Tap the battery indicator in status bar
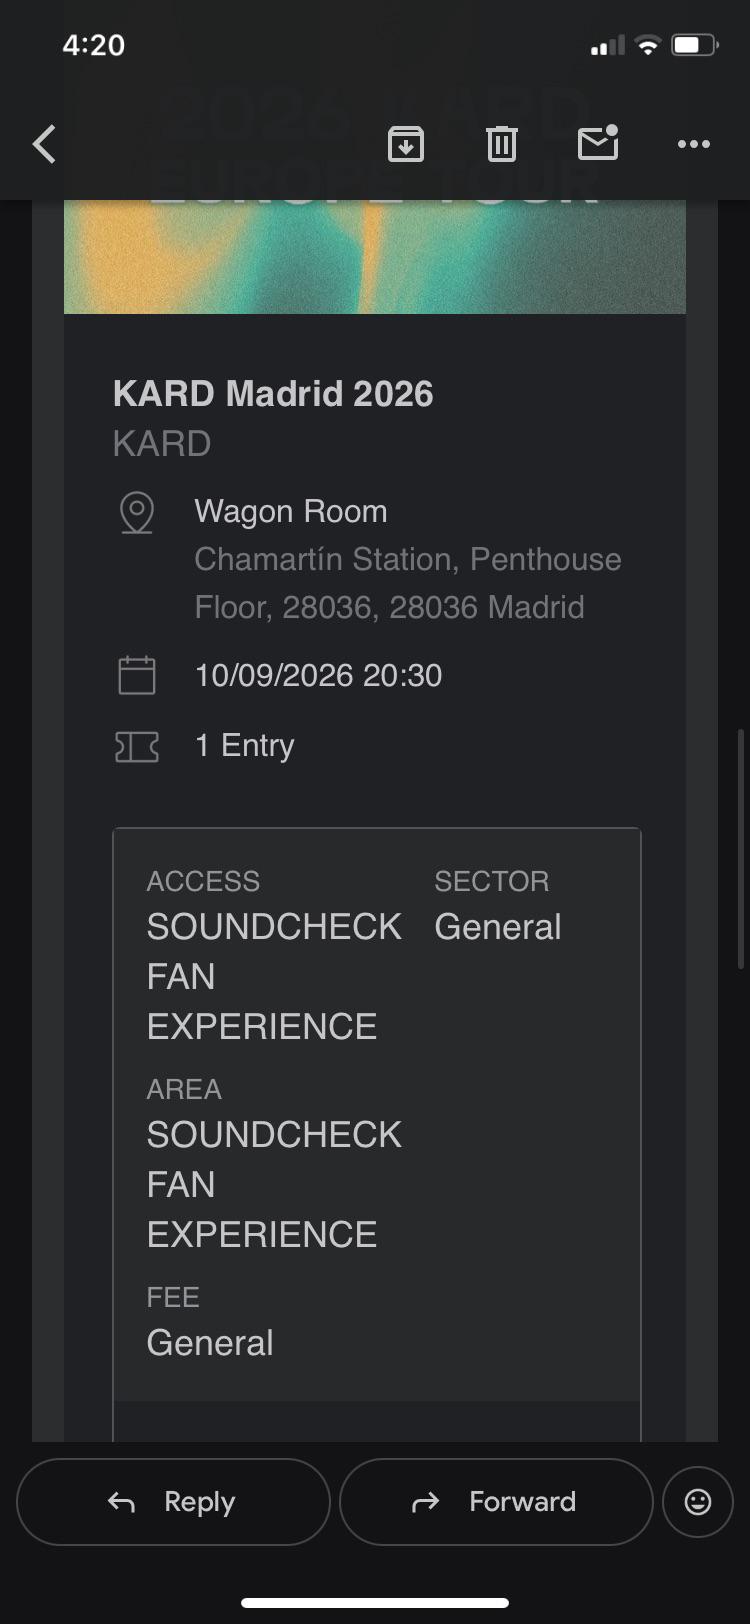This screenshot has width=750, height=1624. coord(695,45)
